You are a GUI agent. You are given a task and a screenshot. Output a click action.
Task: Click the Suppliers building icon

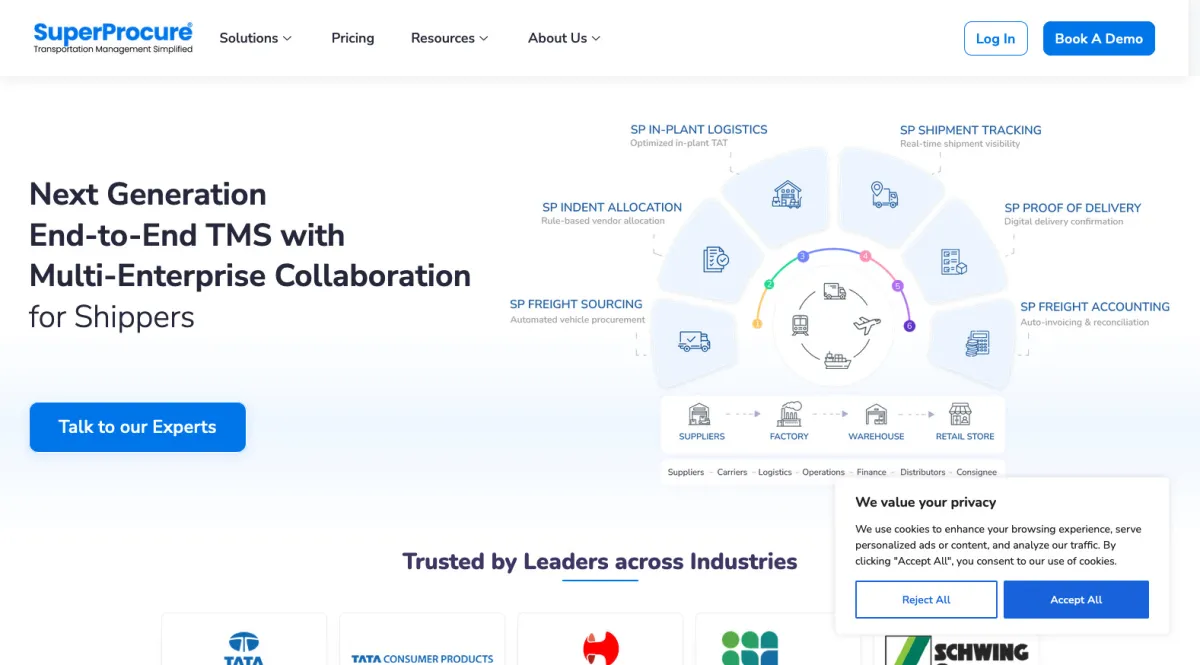700,414
